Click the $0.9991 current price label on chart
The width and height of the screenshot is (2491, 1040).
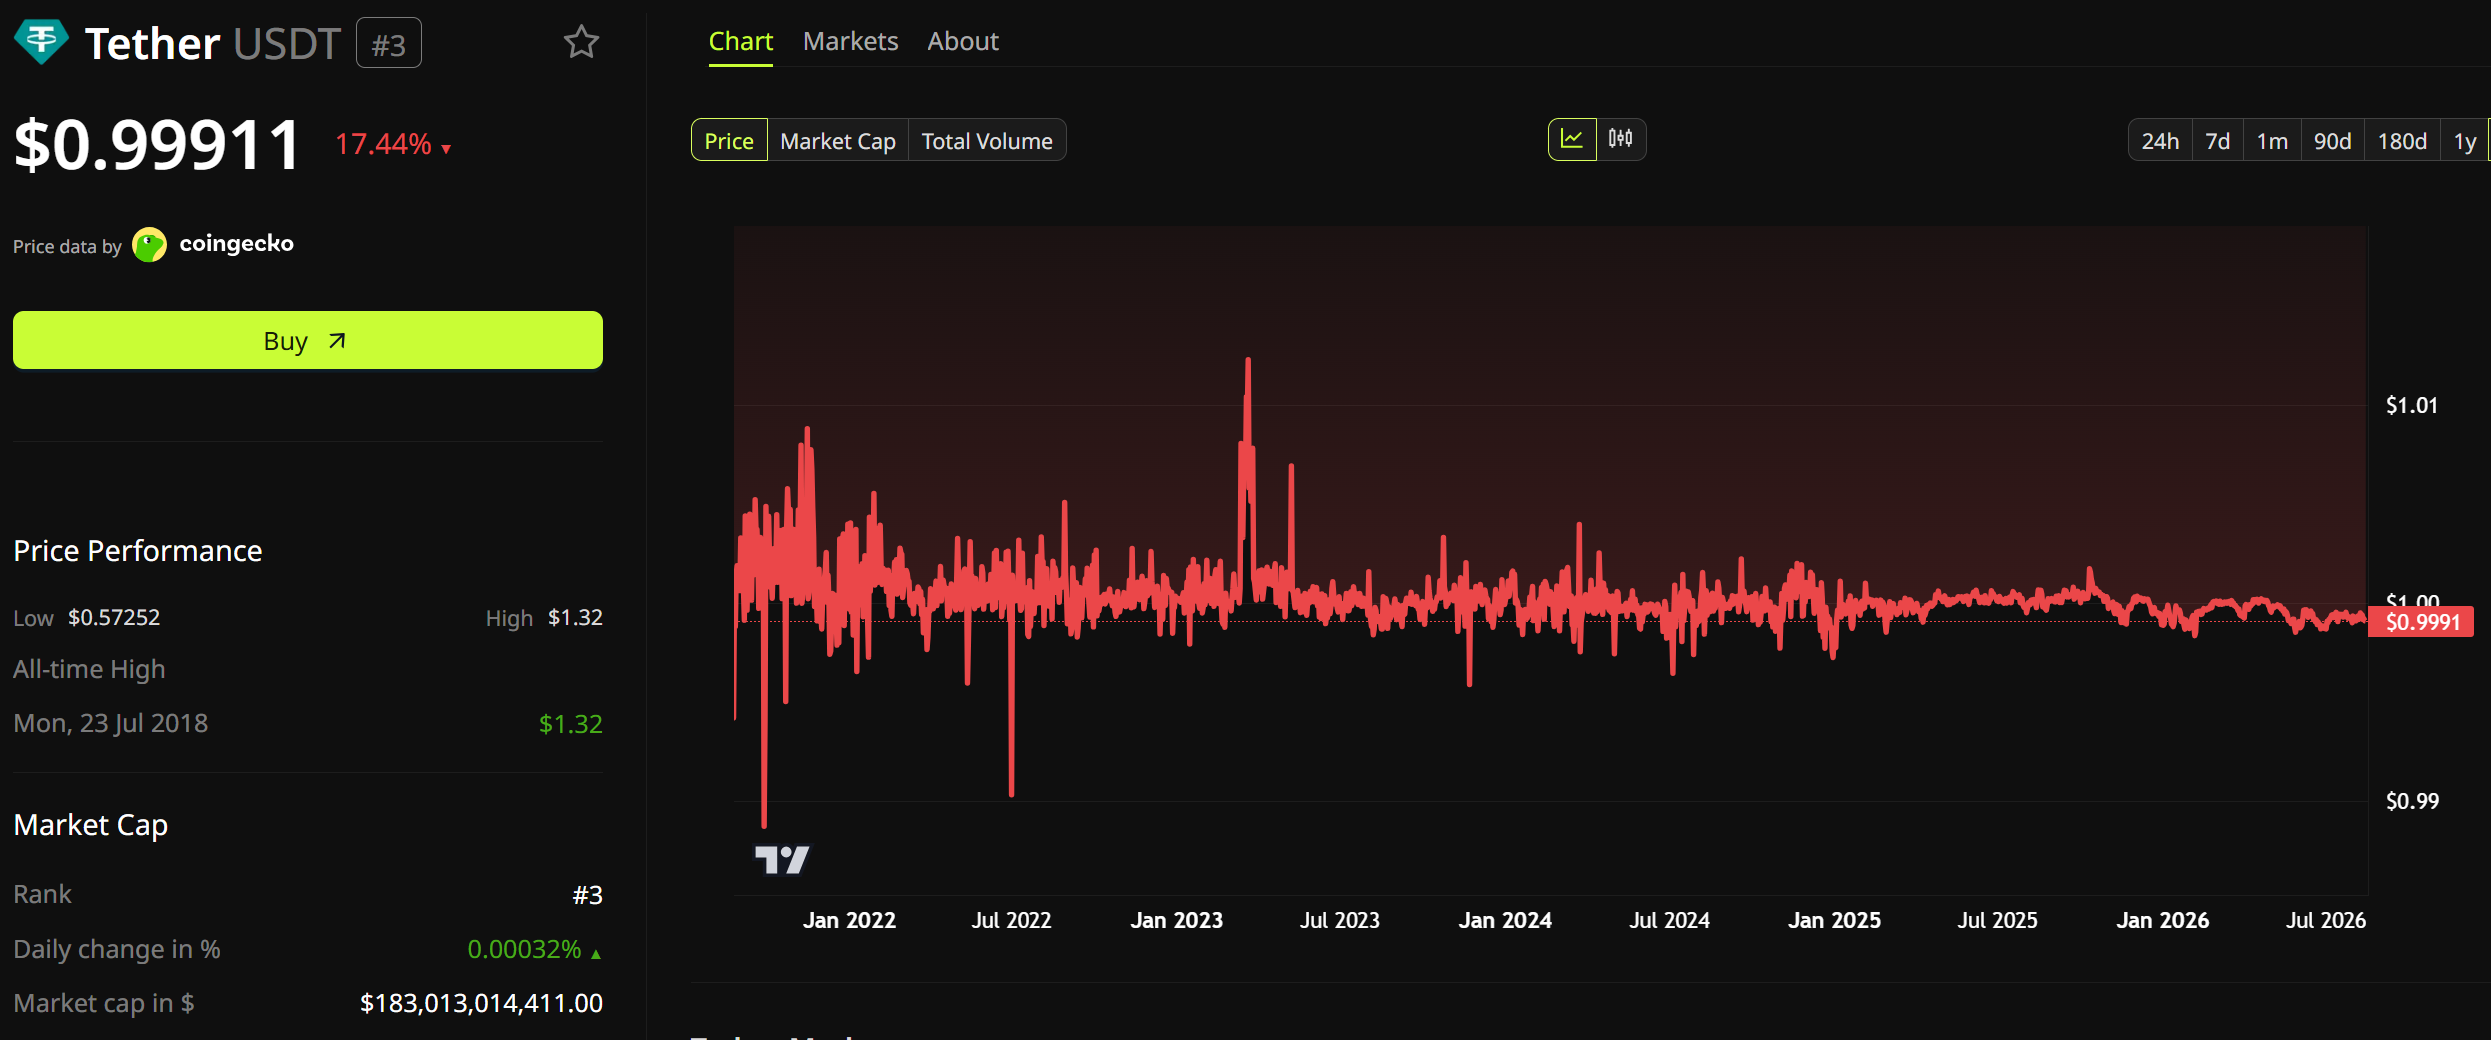(x=2422, y=622)
